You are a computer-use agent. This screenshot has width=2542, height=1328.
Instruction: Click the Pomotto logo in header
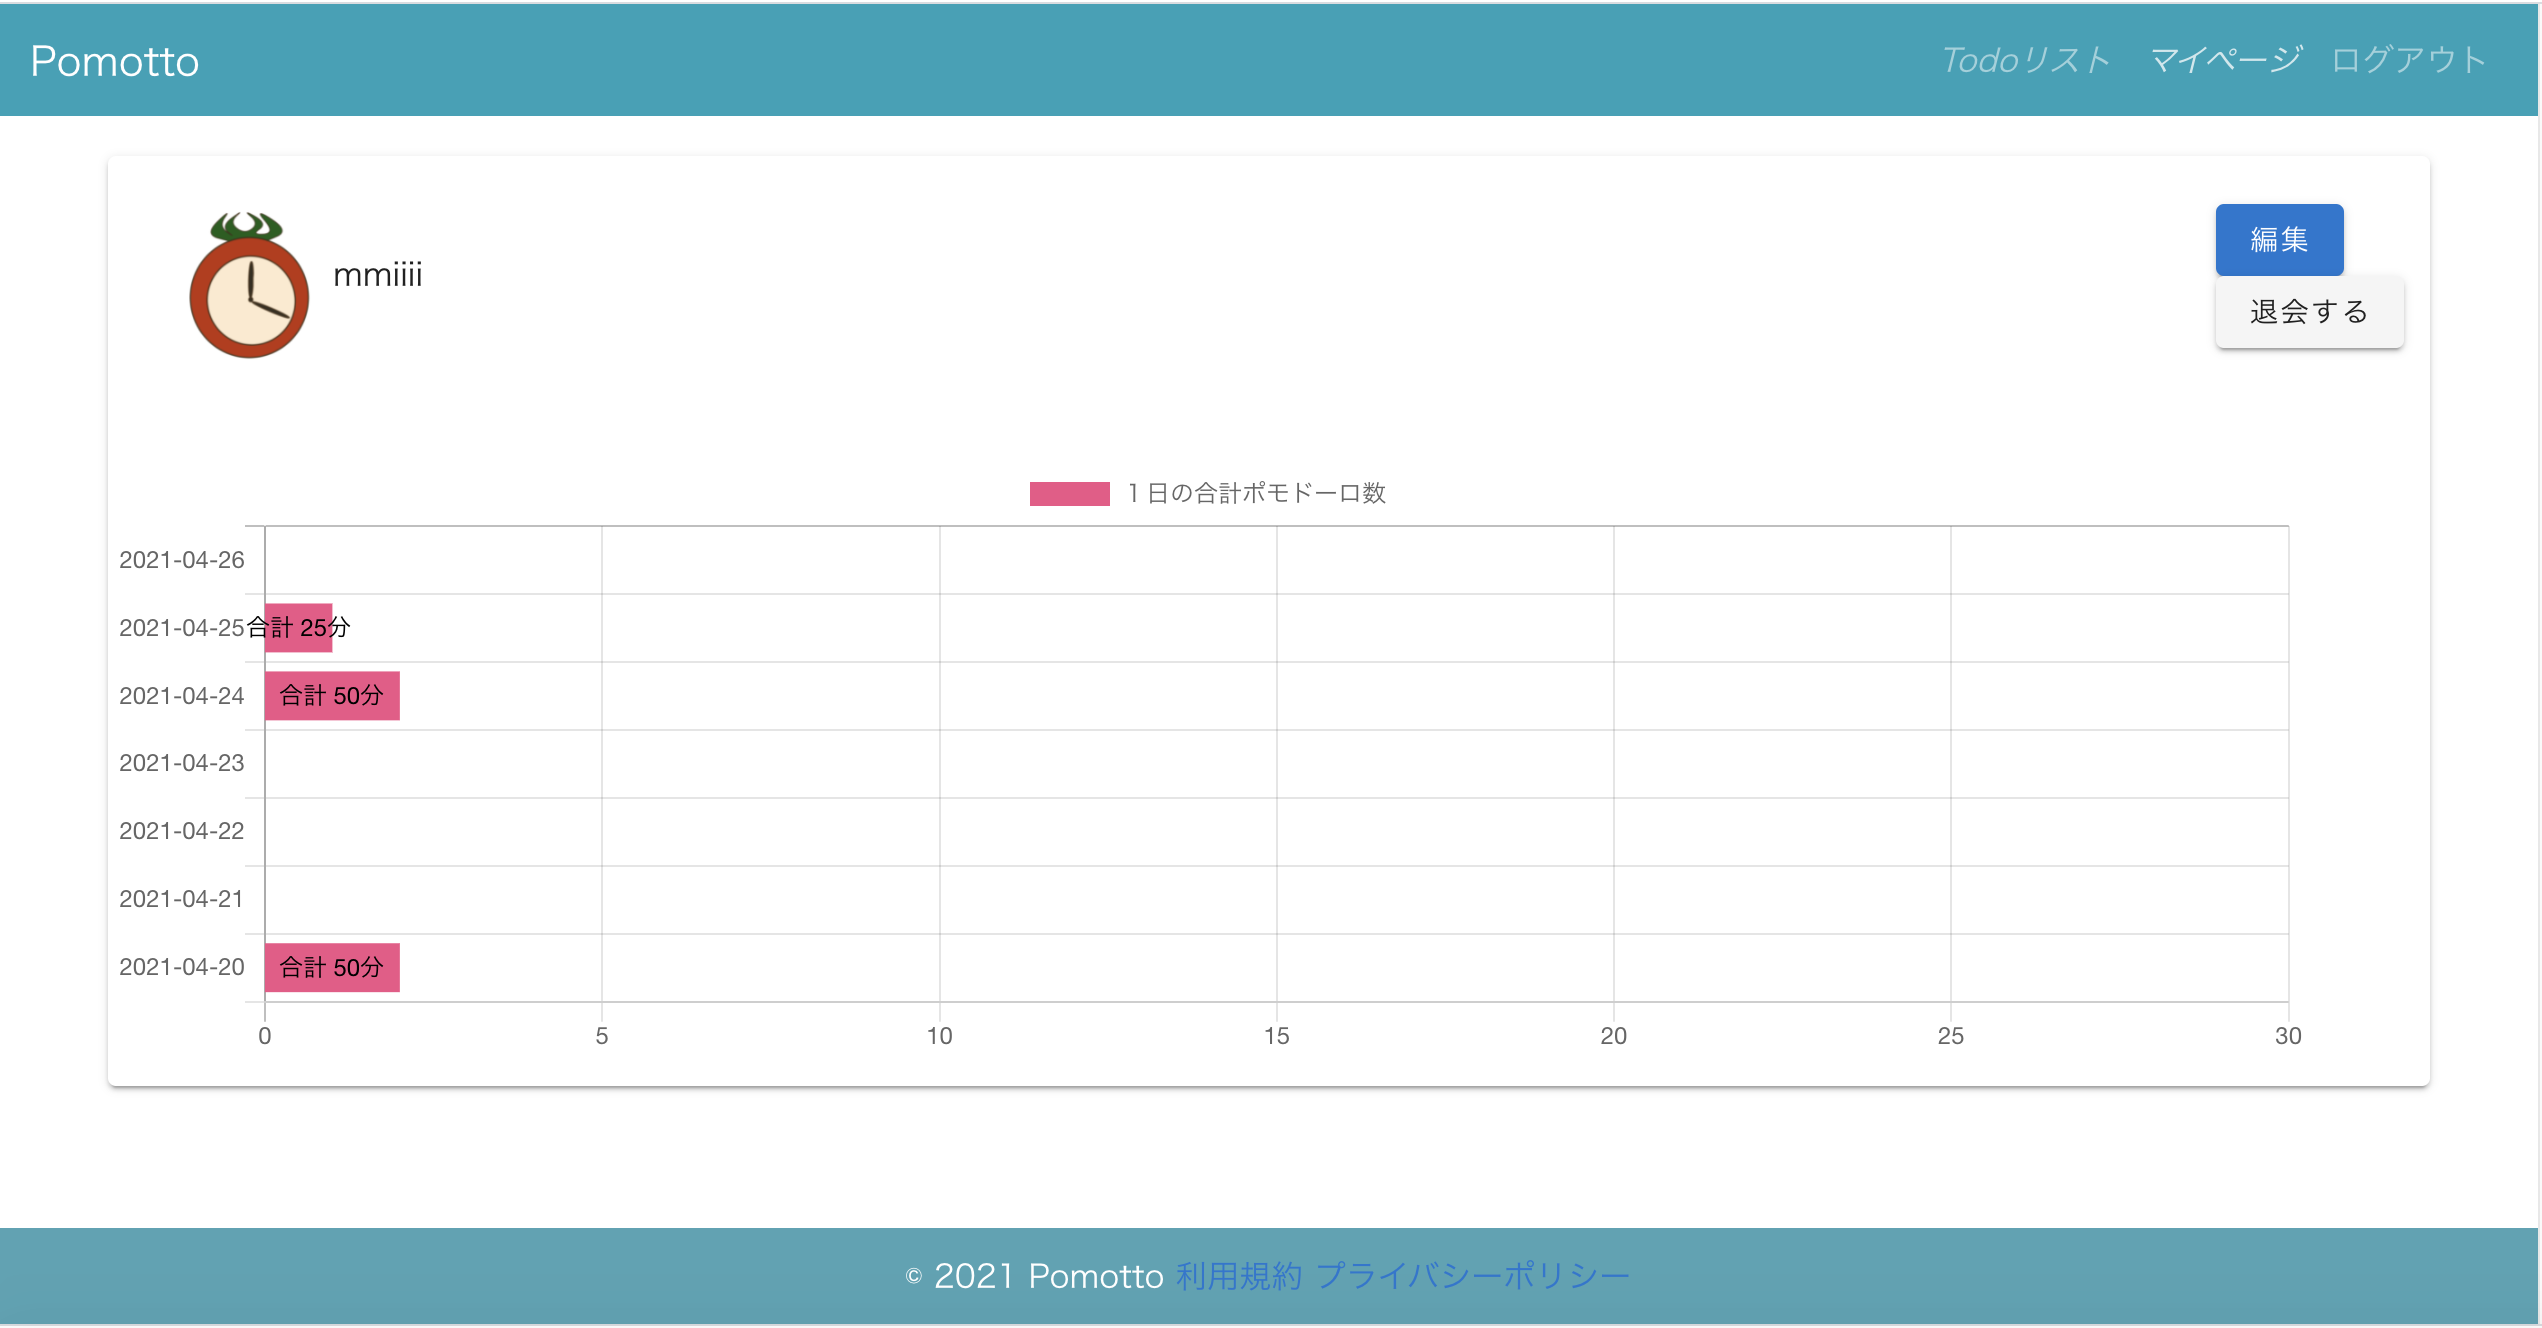(x=115, y=62)
